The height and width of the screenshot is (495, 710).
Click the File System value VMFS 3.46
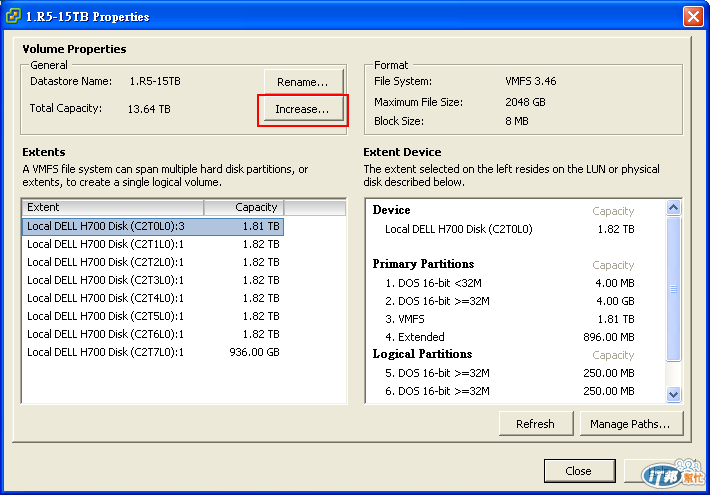531,82
